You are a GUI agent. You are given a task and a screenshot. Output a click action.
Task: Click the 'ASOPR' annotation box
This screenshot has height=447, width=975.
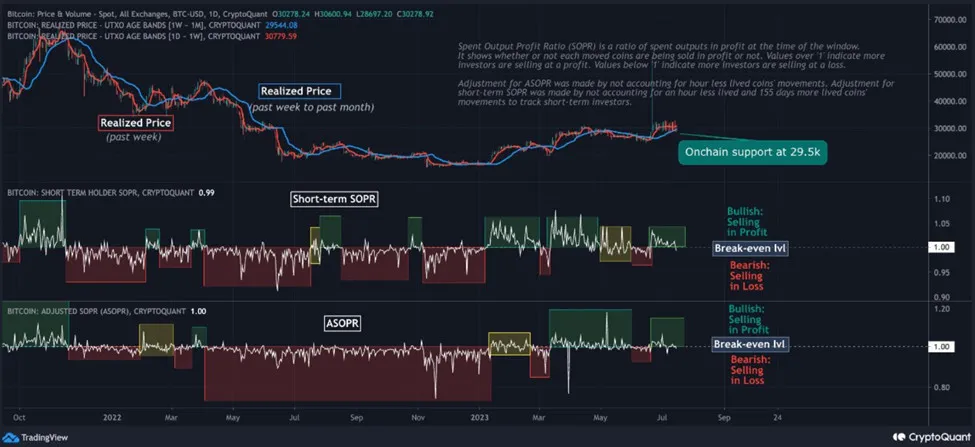(x=342, y=323)
